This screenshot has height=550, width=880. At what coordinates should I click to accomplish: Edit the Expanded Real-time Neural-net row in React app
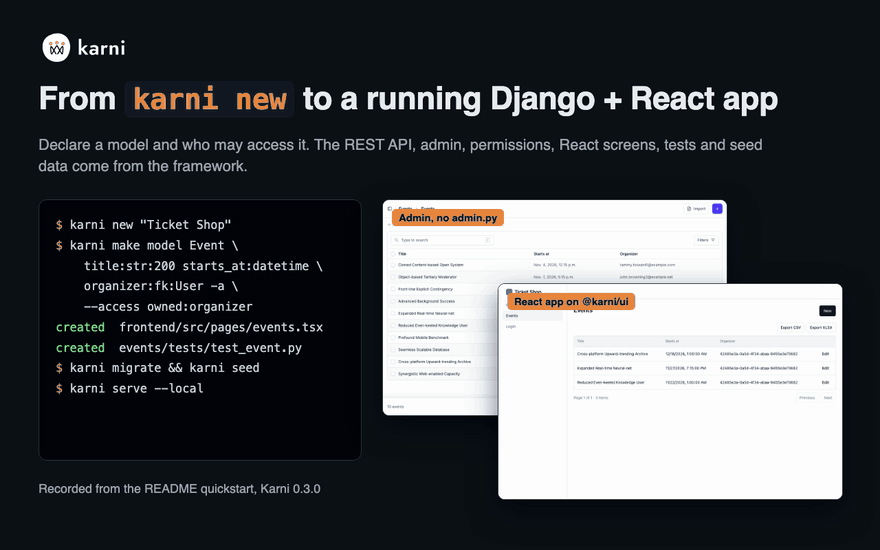click(x=825, y=369)
